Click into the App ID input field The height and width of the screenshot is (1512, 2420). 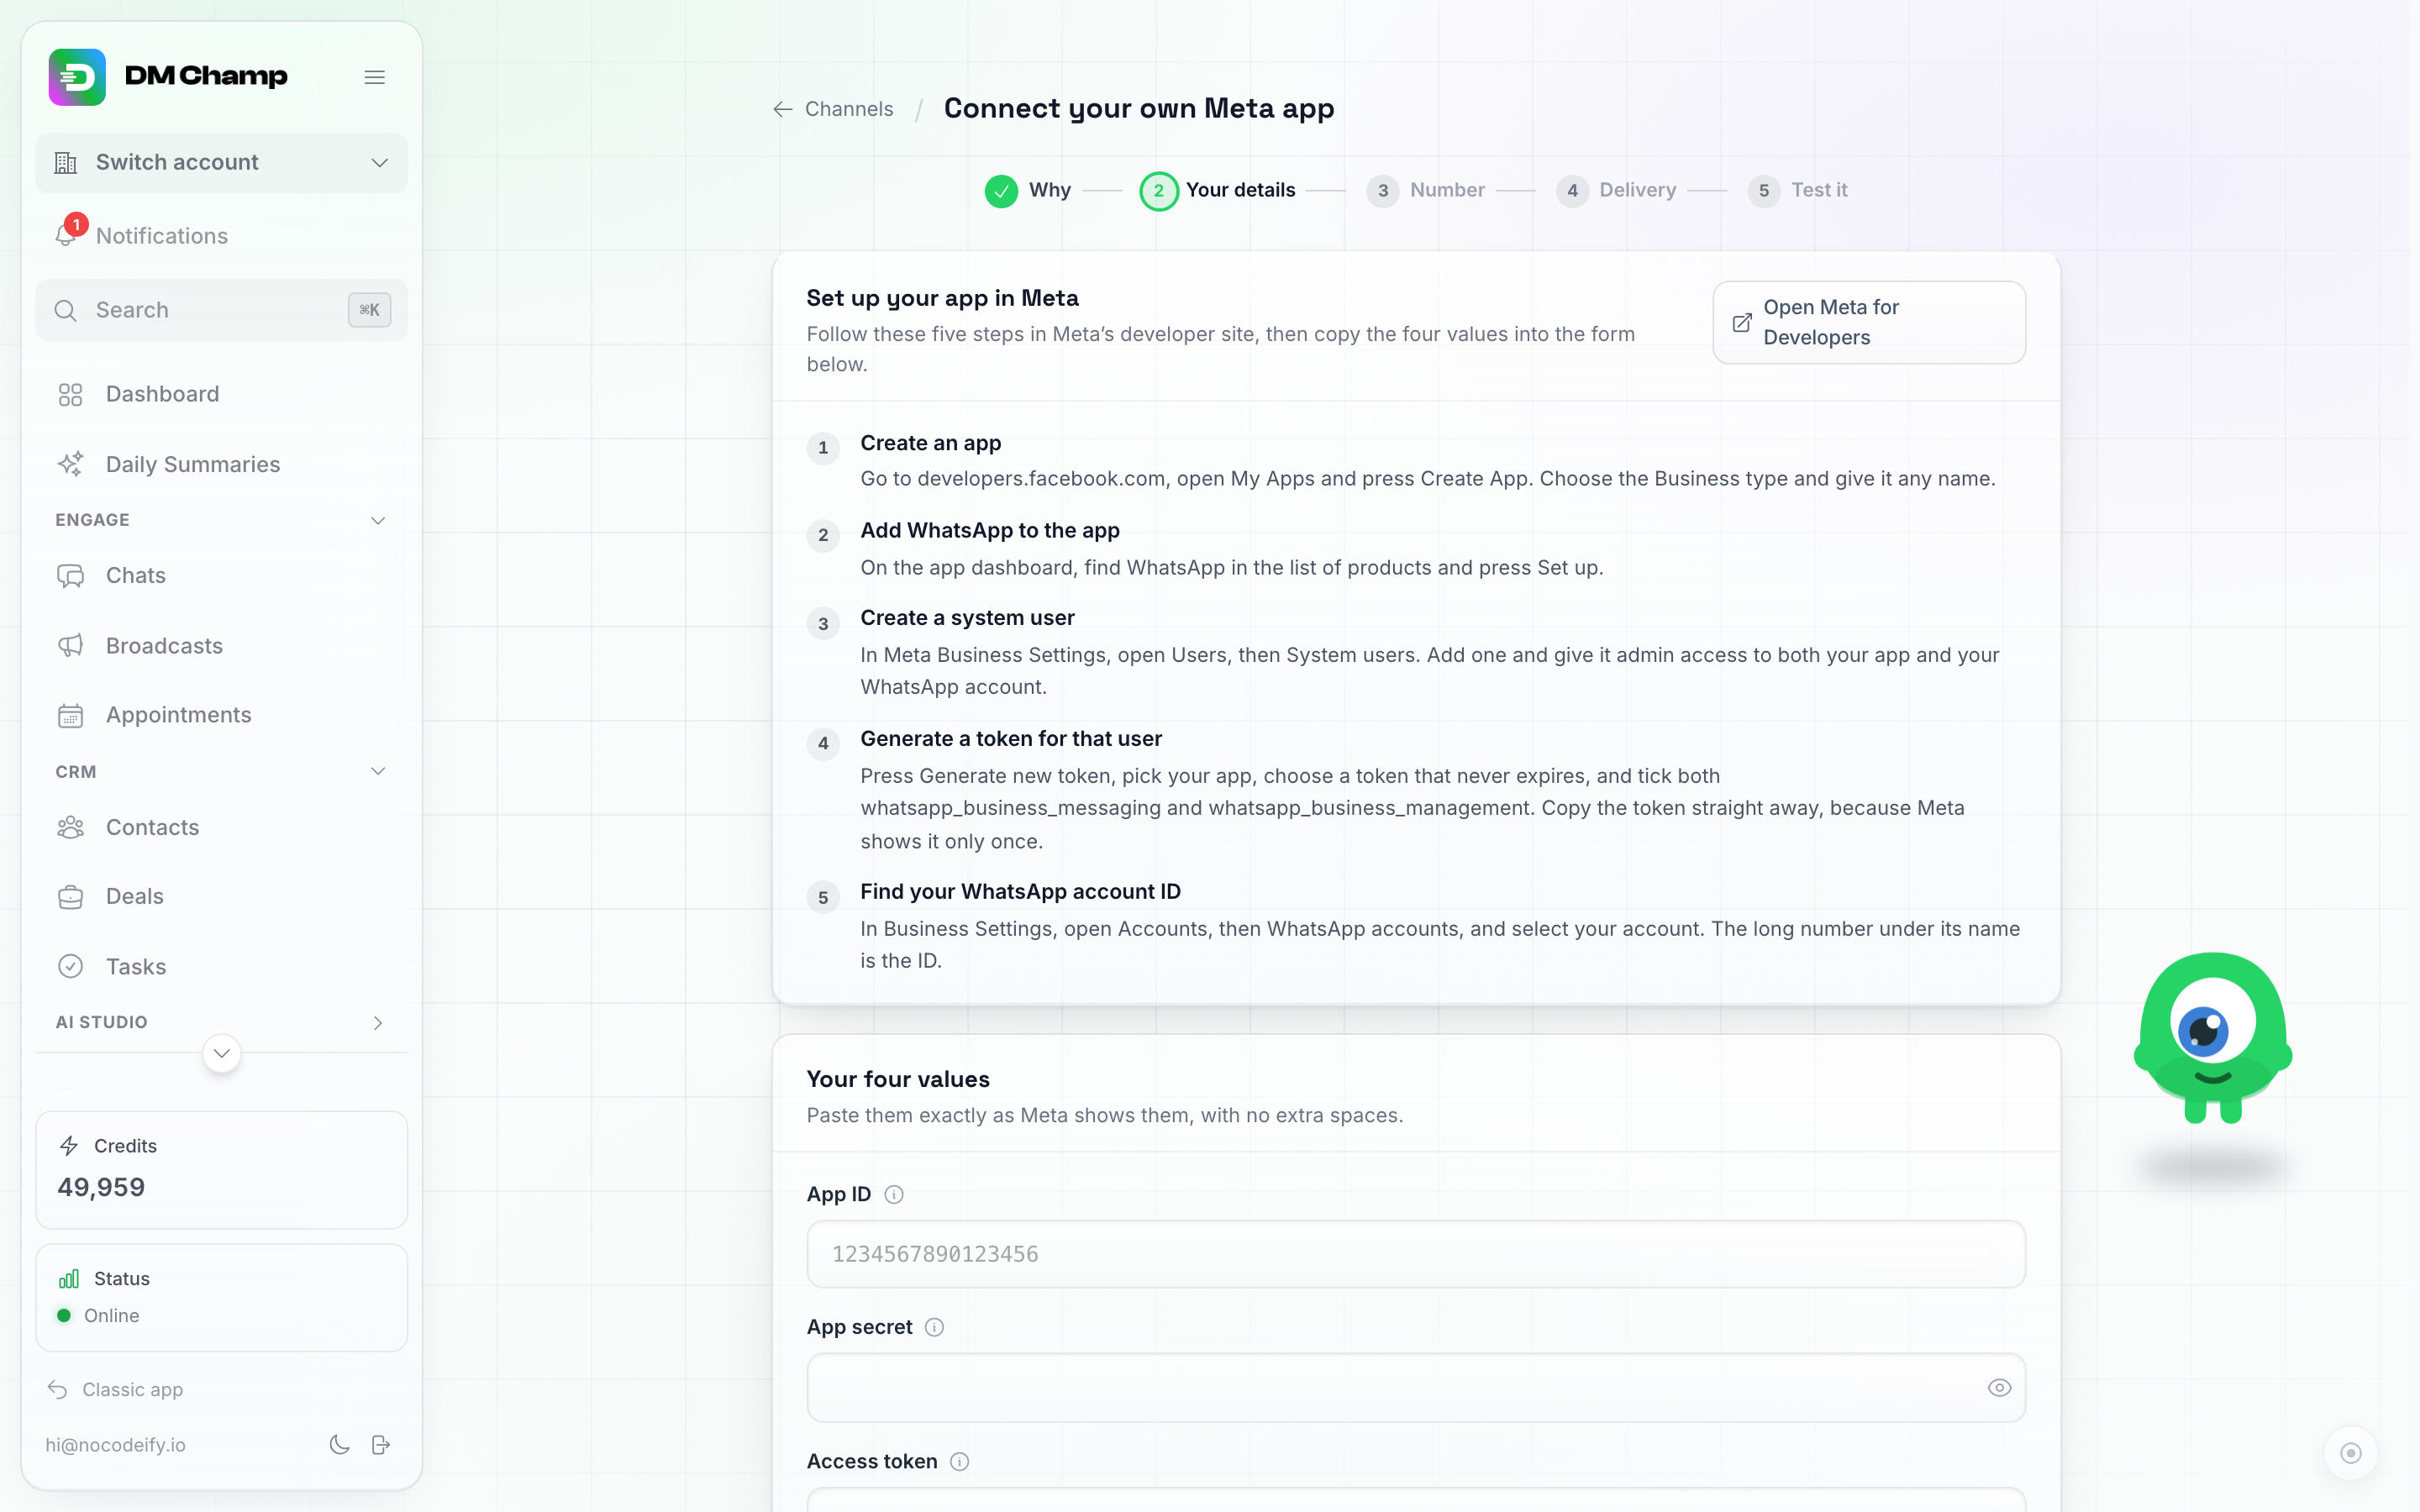tap(1416, 1254)
